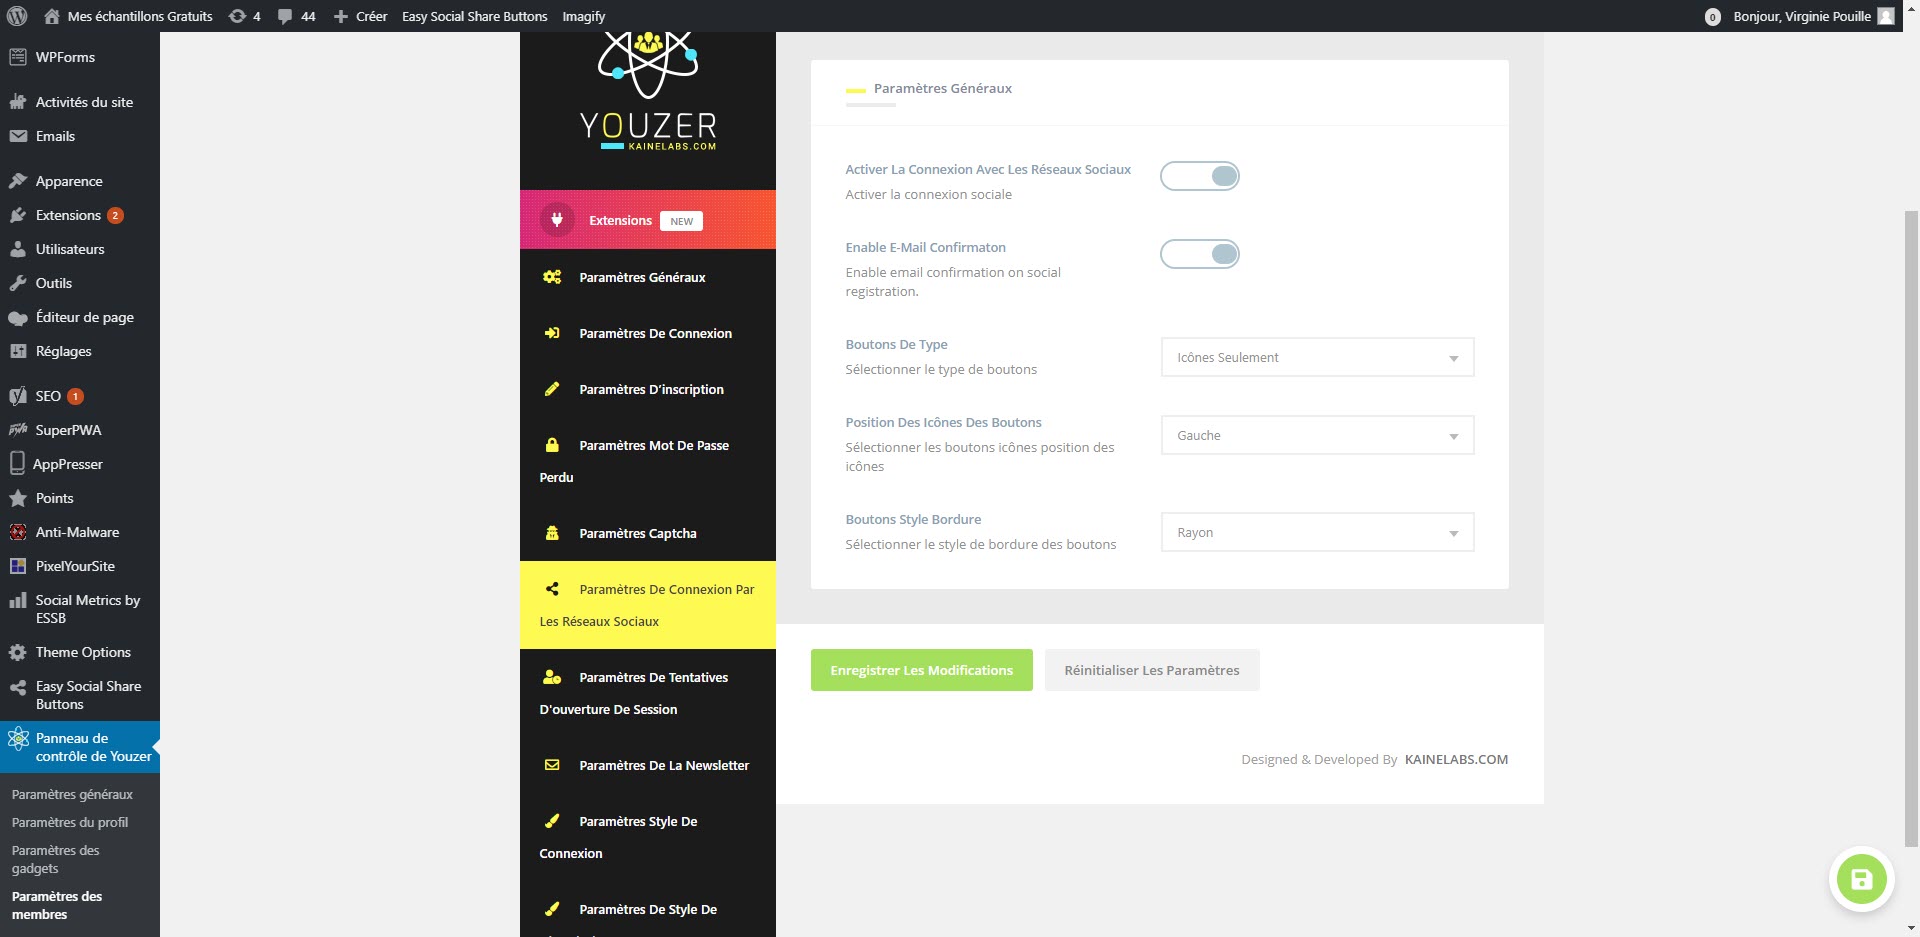Click the NEW badge beside Extensions

[x=682, y=221]
